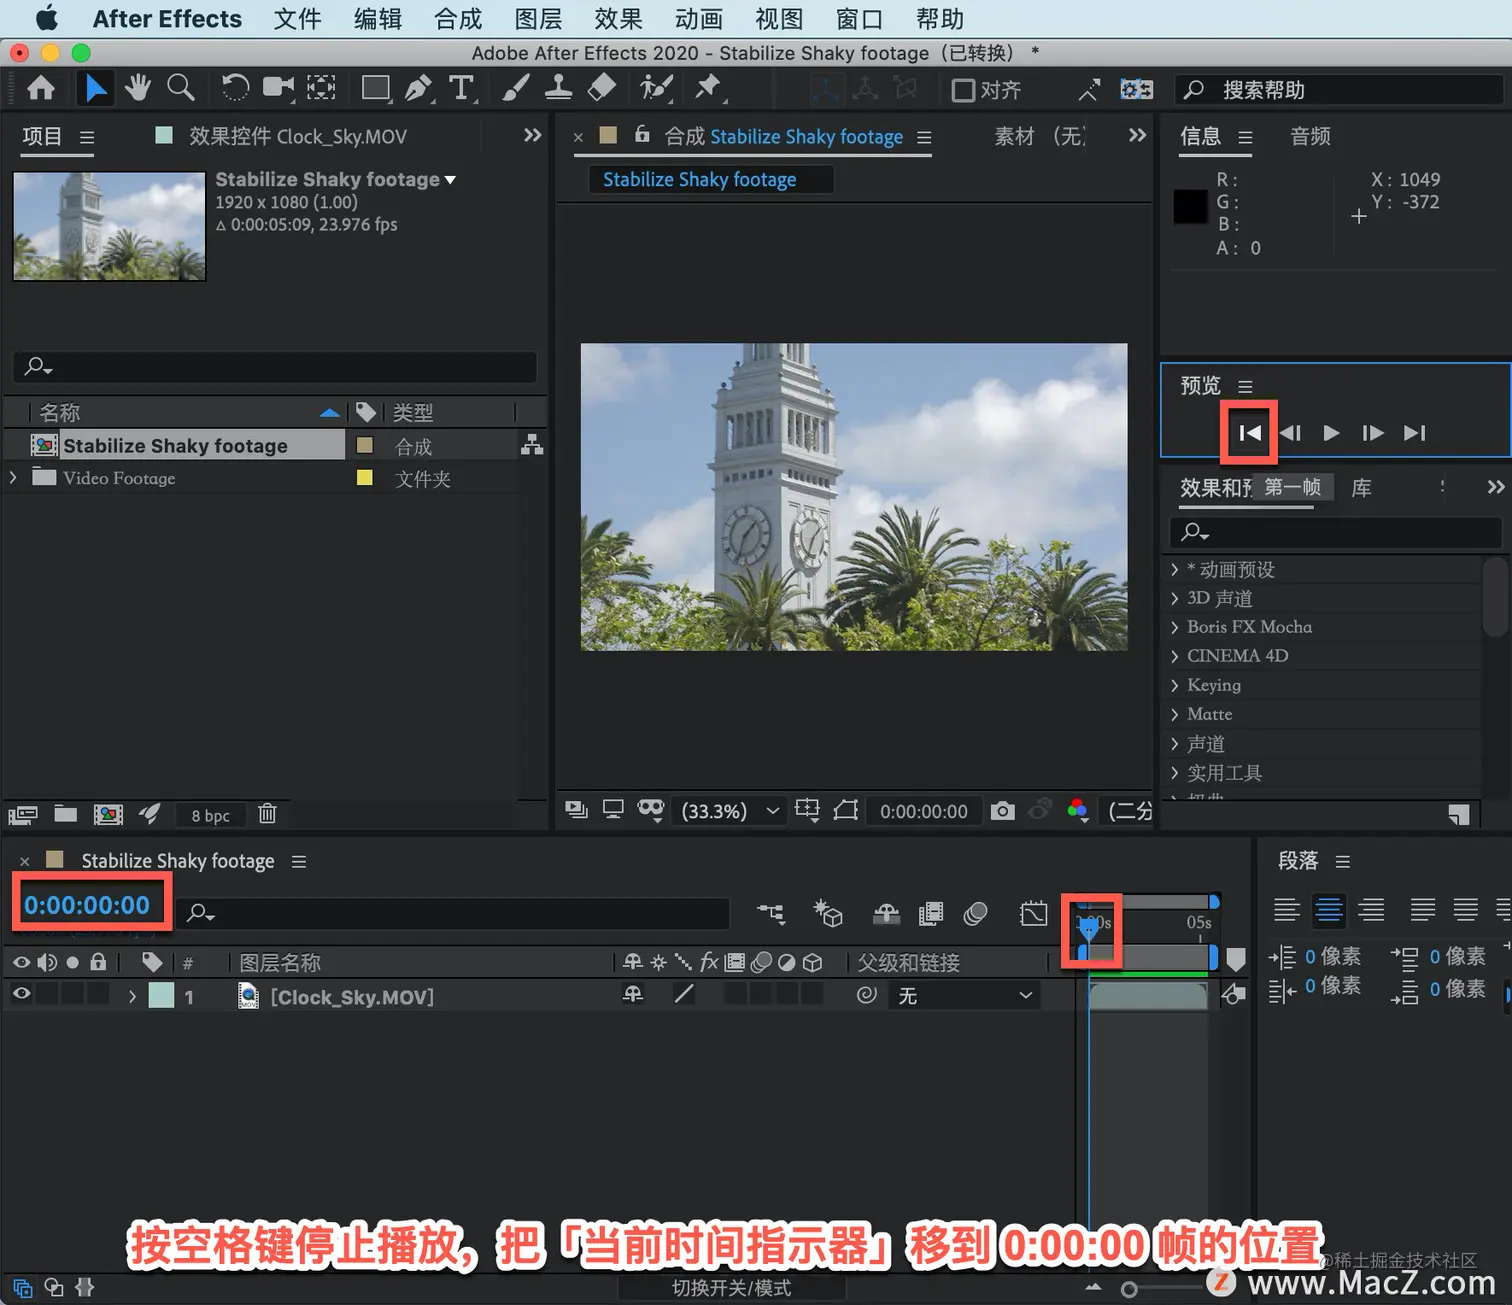Go to first frame in preview panel

coord(1249,433)
